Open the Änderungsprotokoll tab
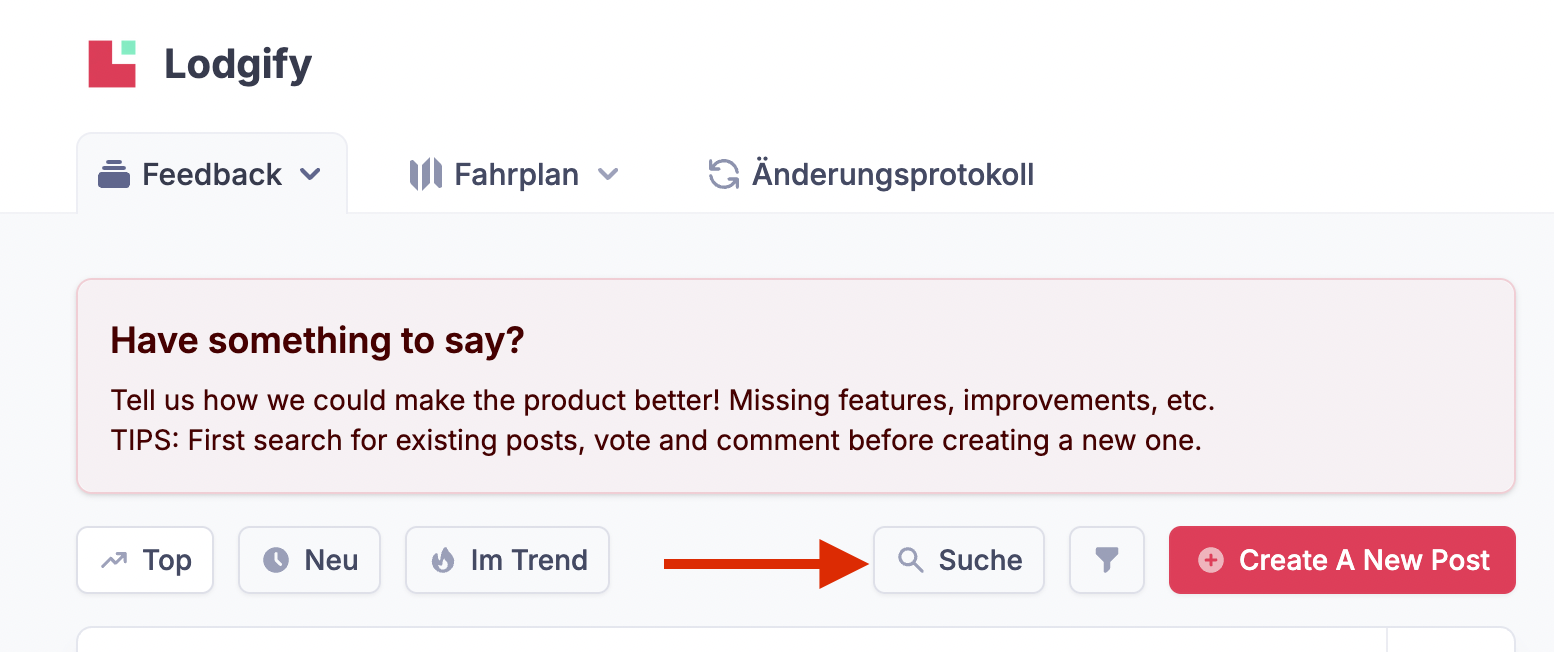This screenshot has width=1554, height=652. pyautogui.click(x=892, y=175)
